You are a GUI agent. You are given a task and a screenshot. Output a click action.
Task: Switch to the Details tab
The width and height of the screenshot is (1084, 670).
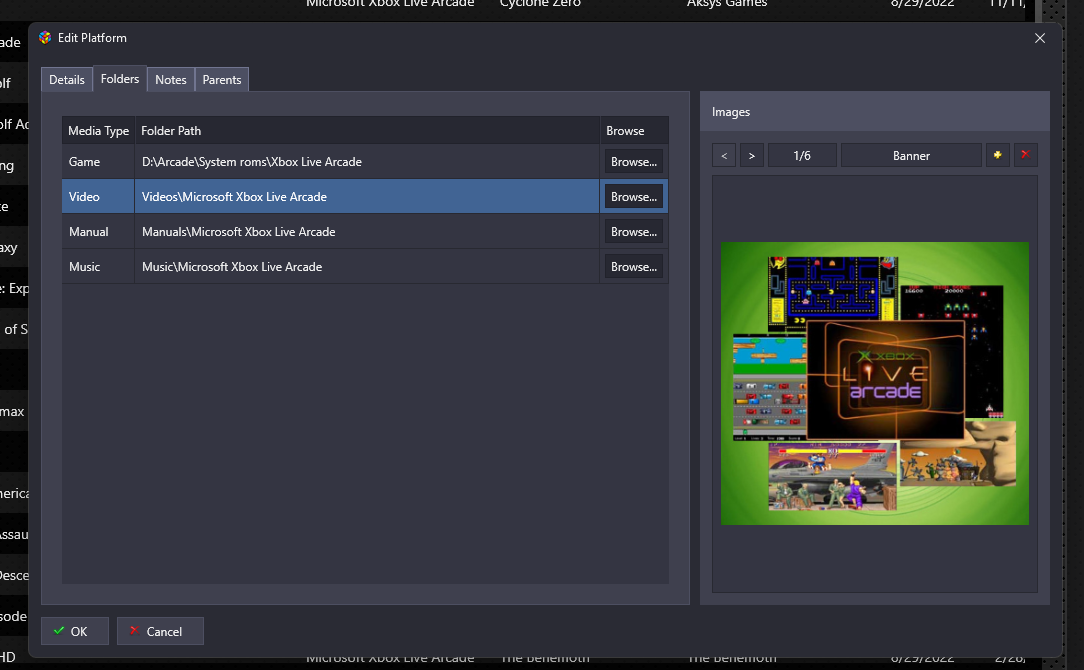66,80
